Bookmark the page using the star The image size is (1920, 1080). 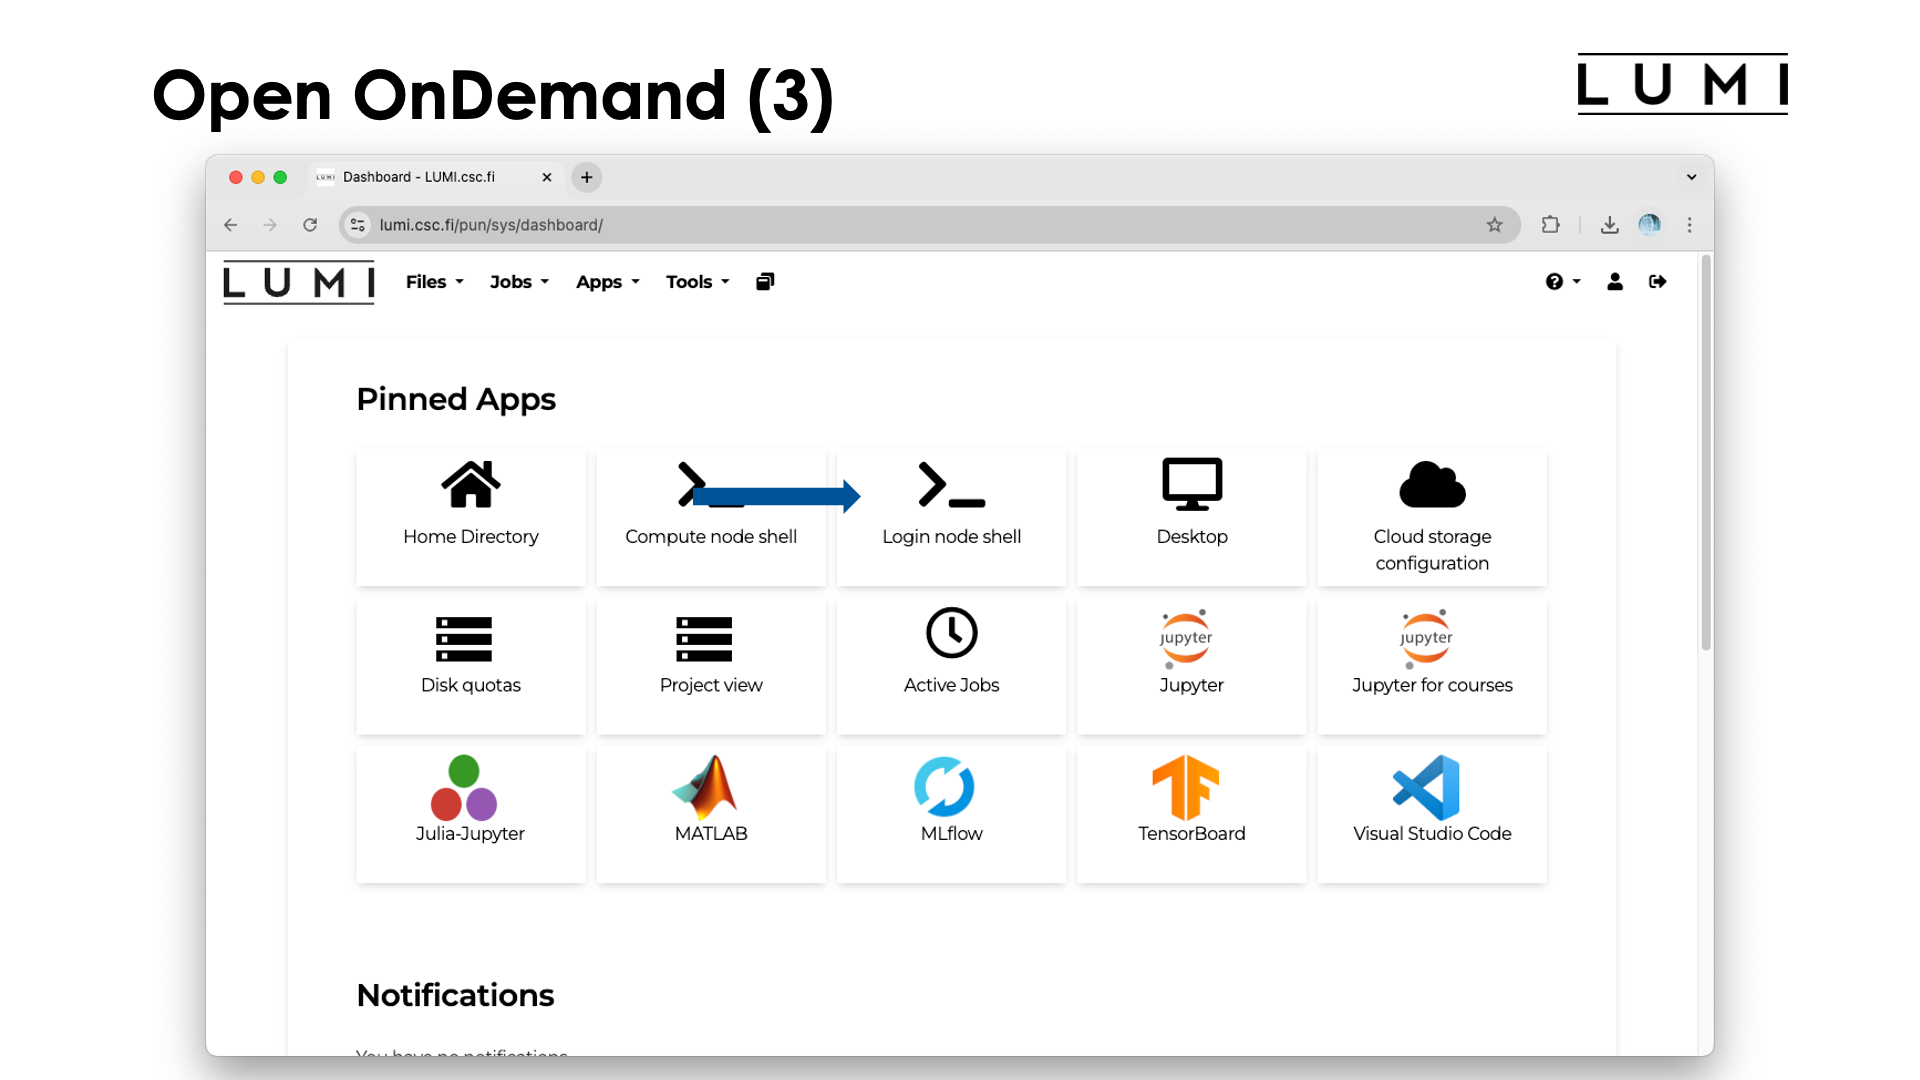coord(1496,225)
